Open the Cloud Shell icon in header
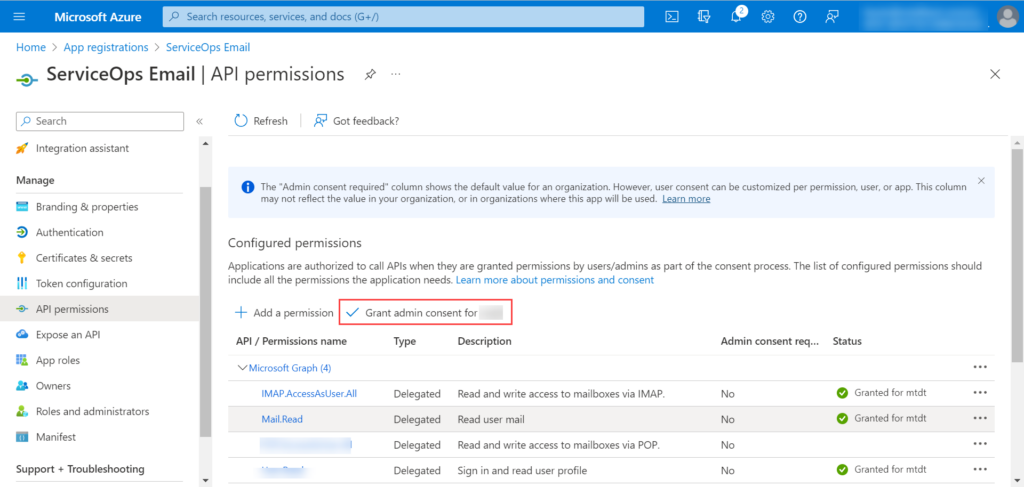This screenshot has height=487, width=1024. tap(673, 16)
